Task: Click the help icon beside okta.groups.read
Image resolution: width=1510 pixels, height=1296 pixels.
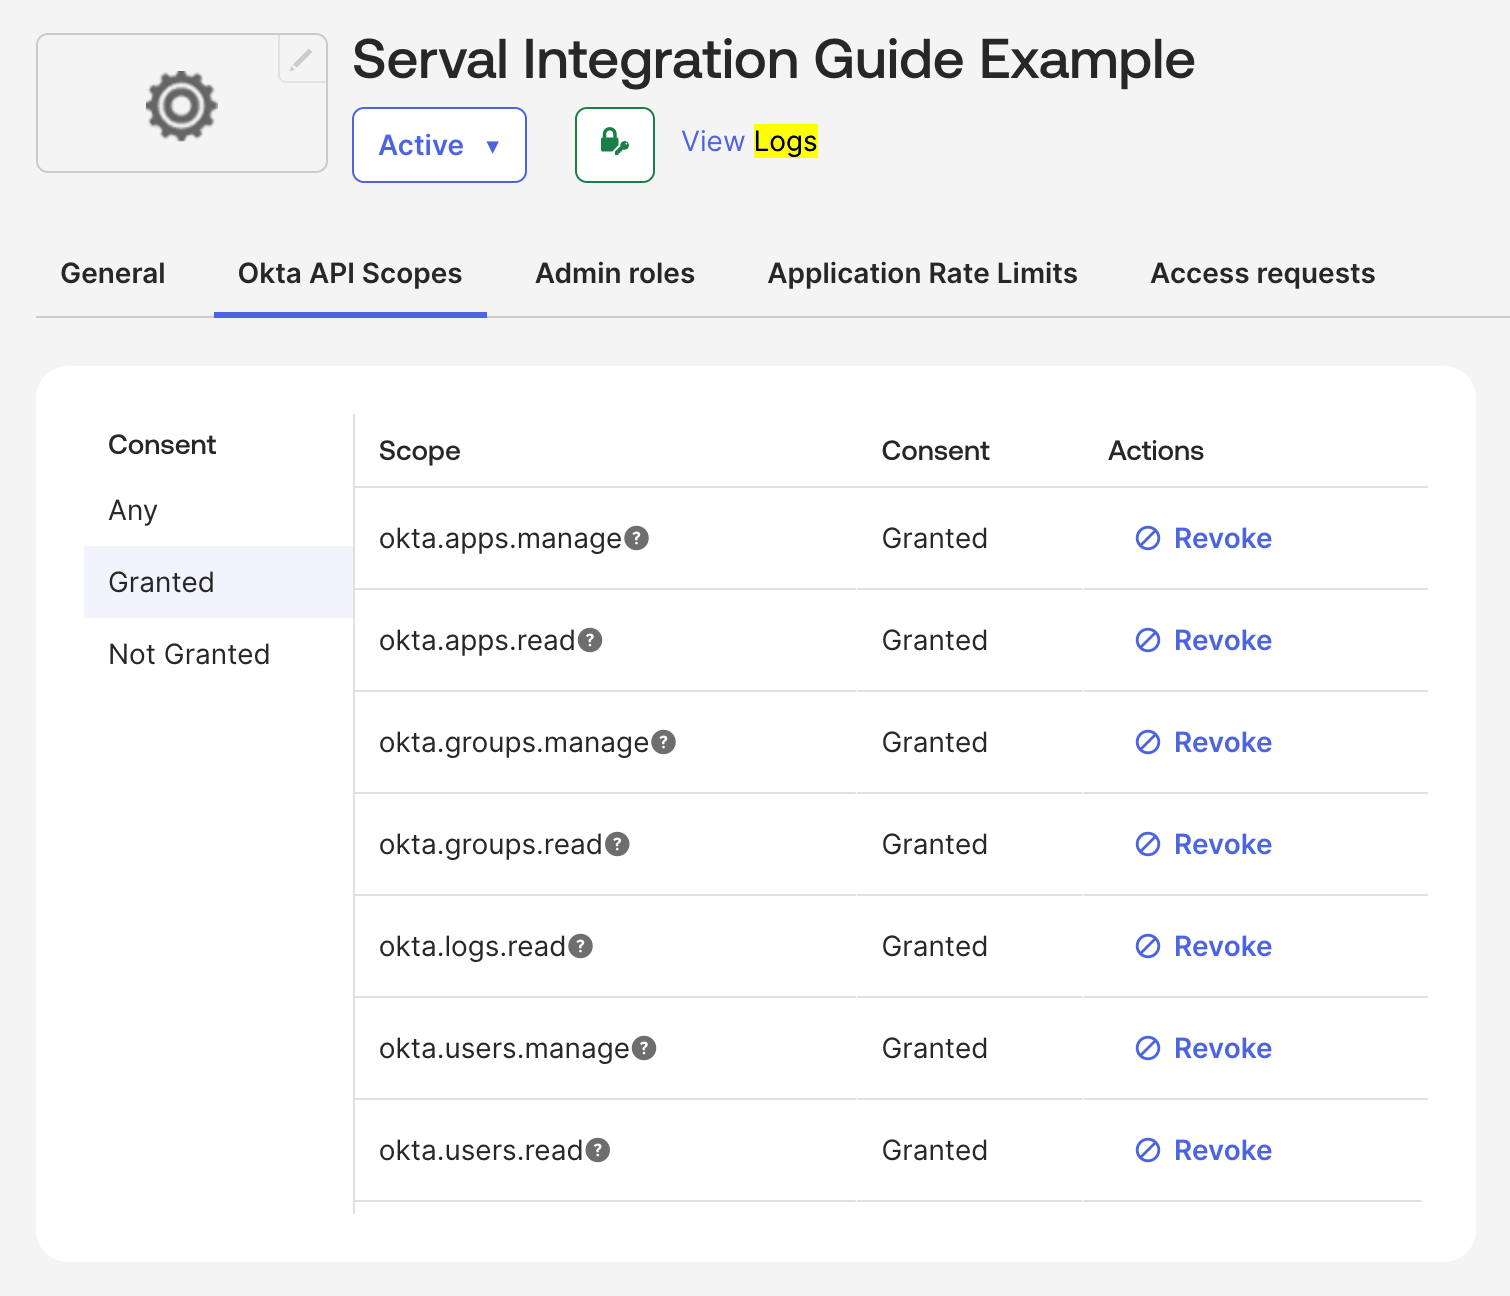Action: (x=618, y=844)
